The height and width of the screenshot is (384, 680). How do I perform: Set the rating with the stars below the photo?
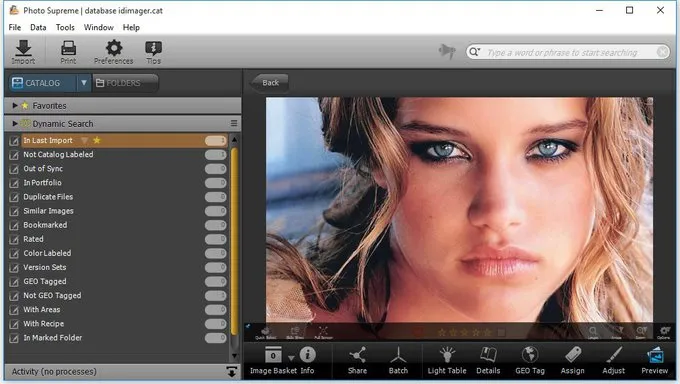[464, 332]
